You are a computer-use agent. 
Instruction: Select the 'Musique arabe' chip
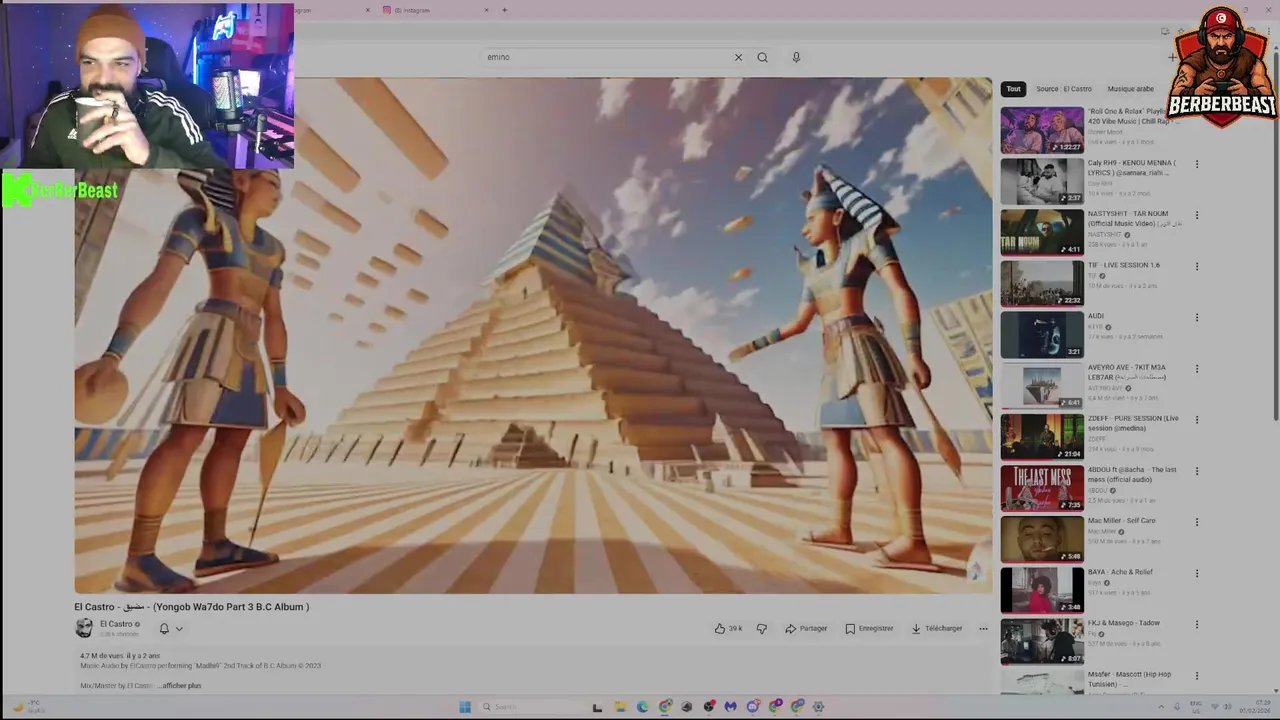coord(1130,89)
